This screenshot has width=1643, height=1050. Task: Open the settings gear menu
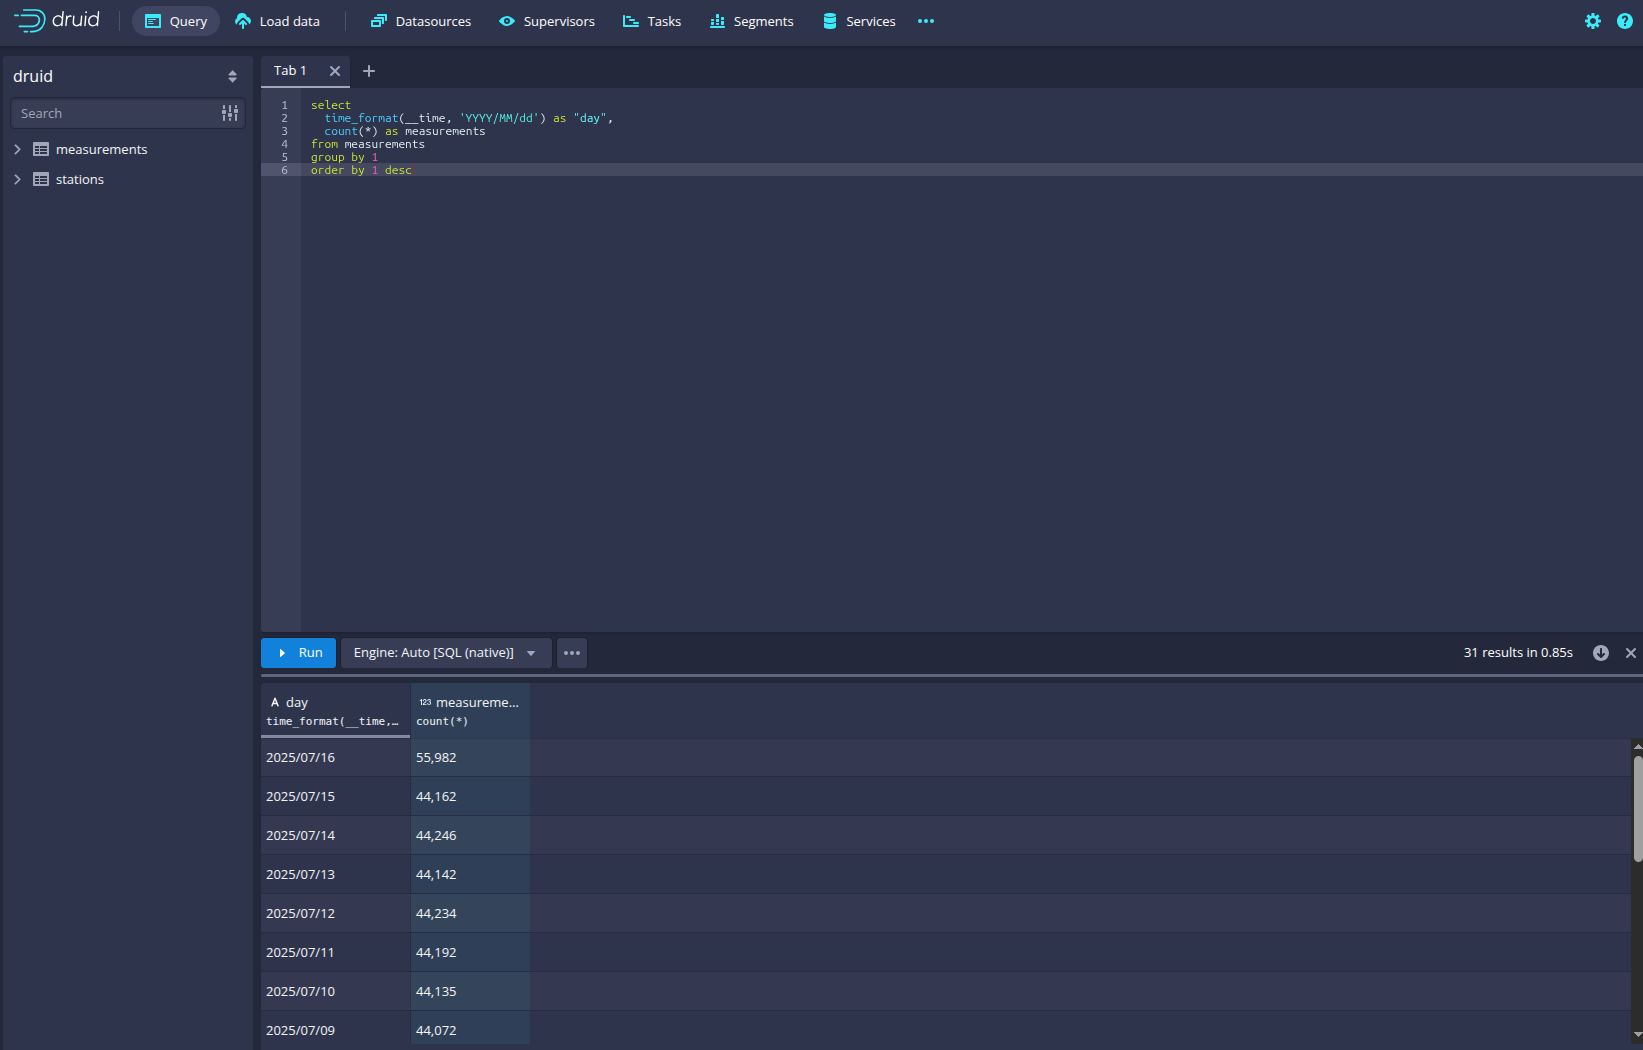[x=1592, y=21]
